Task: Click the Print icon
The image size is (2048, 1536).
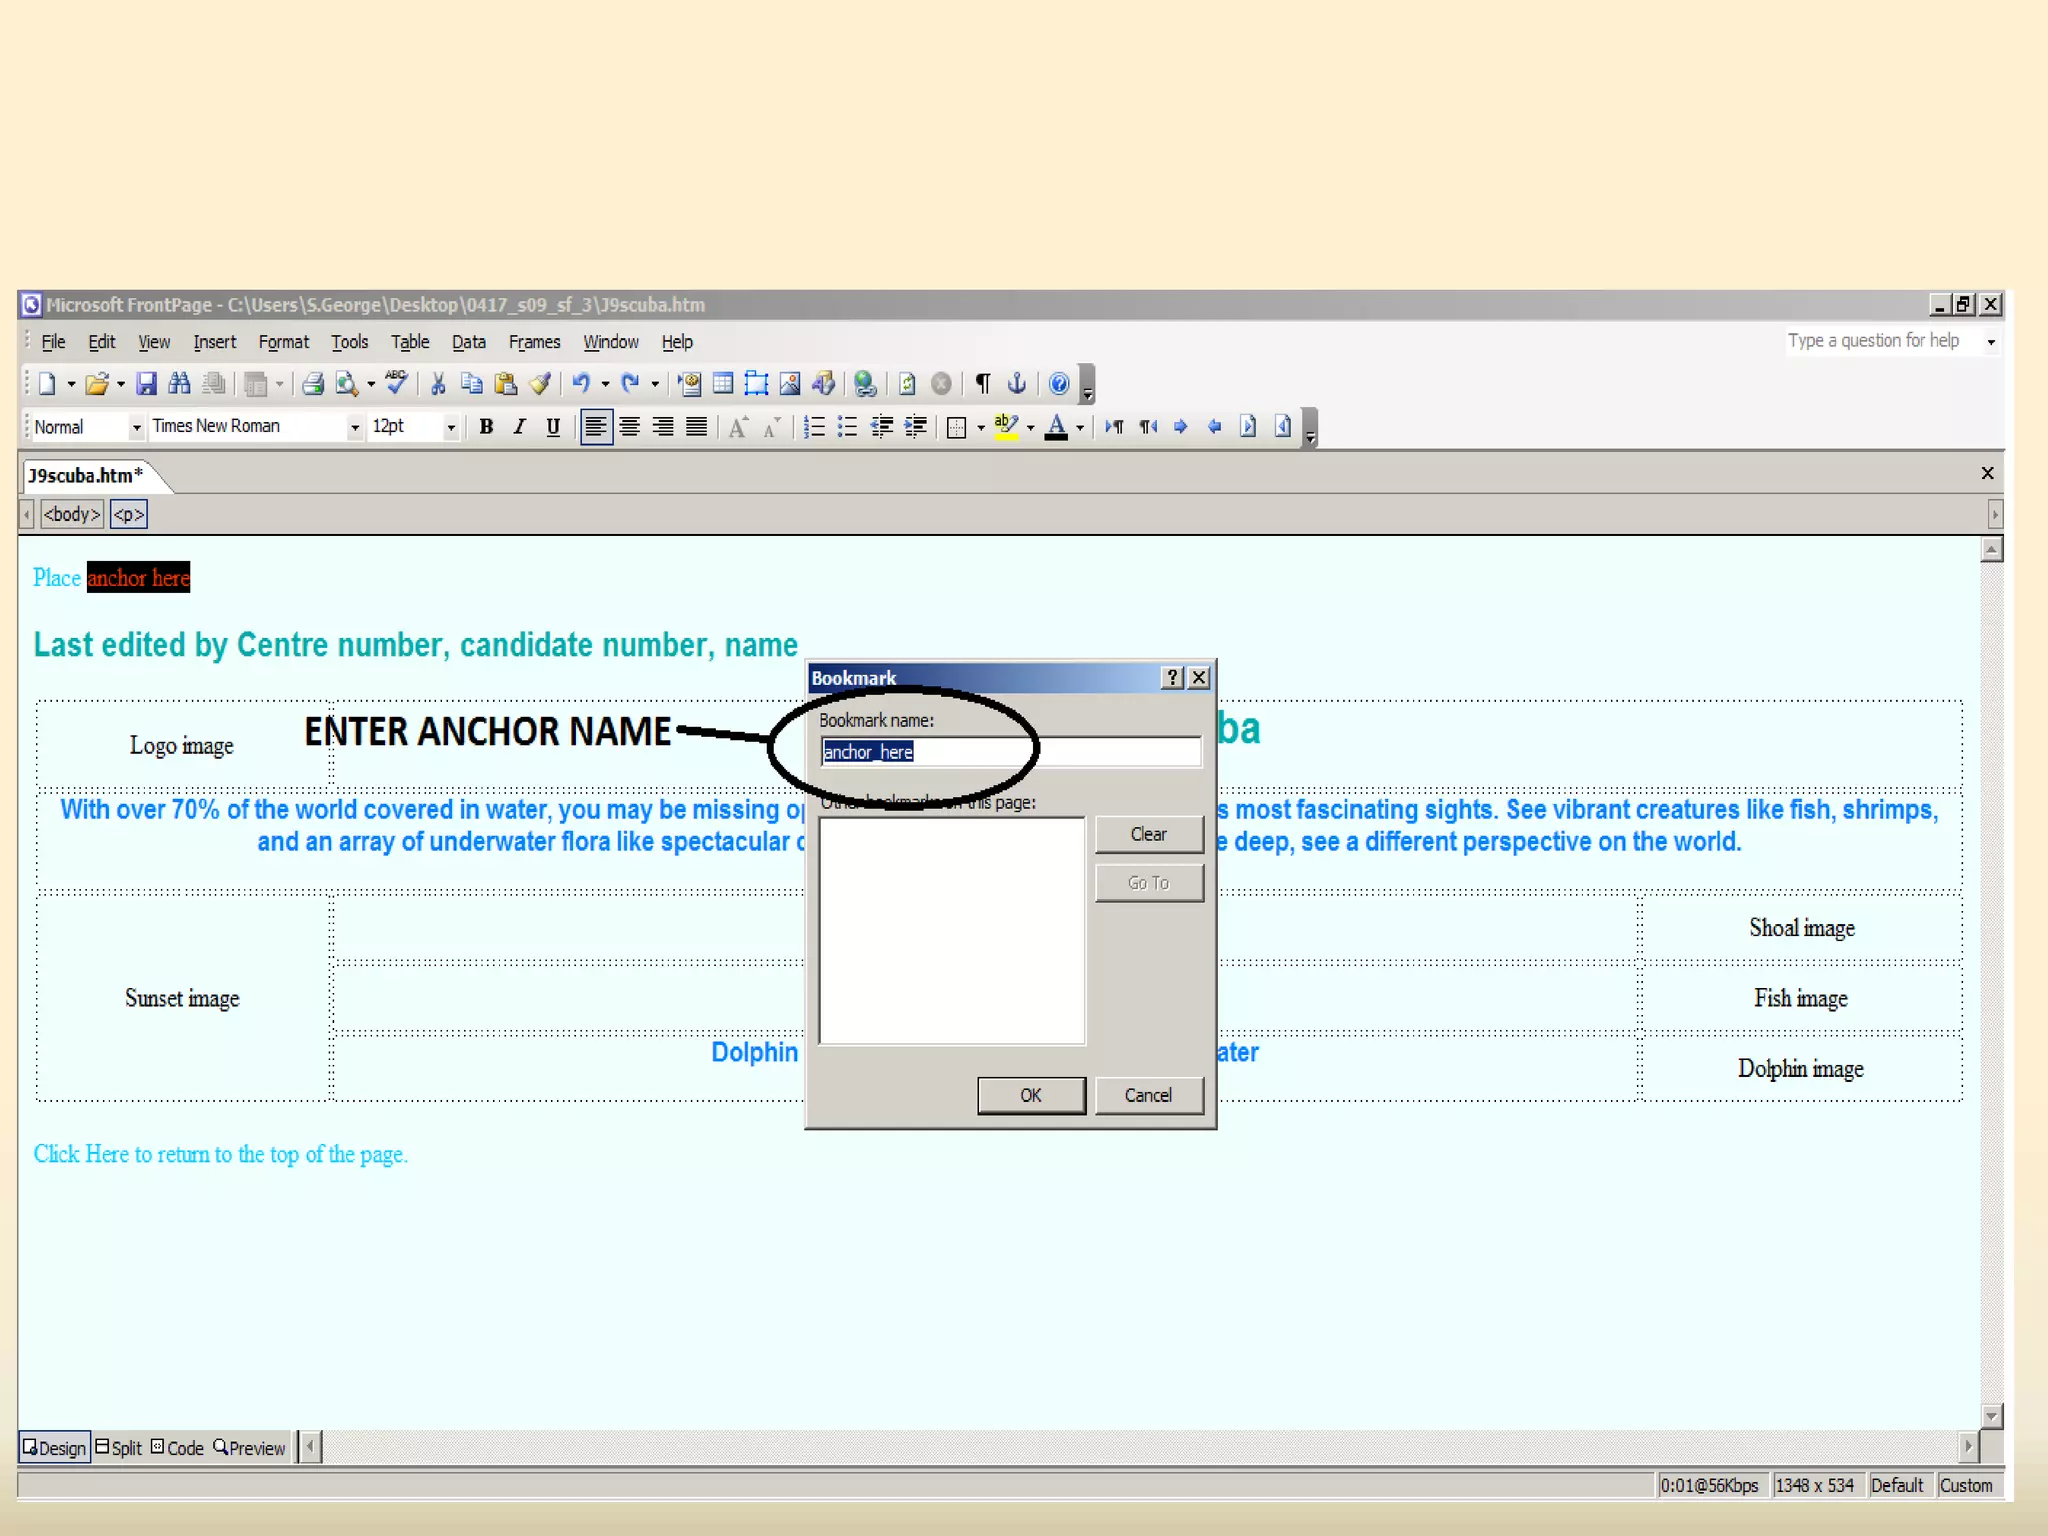Action: [313, 384]
